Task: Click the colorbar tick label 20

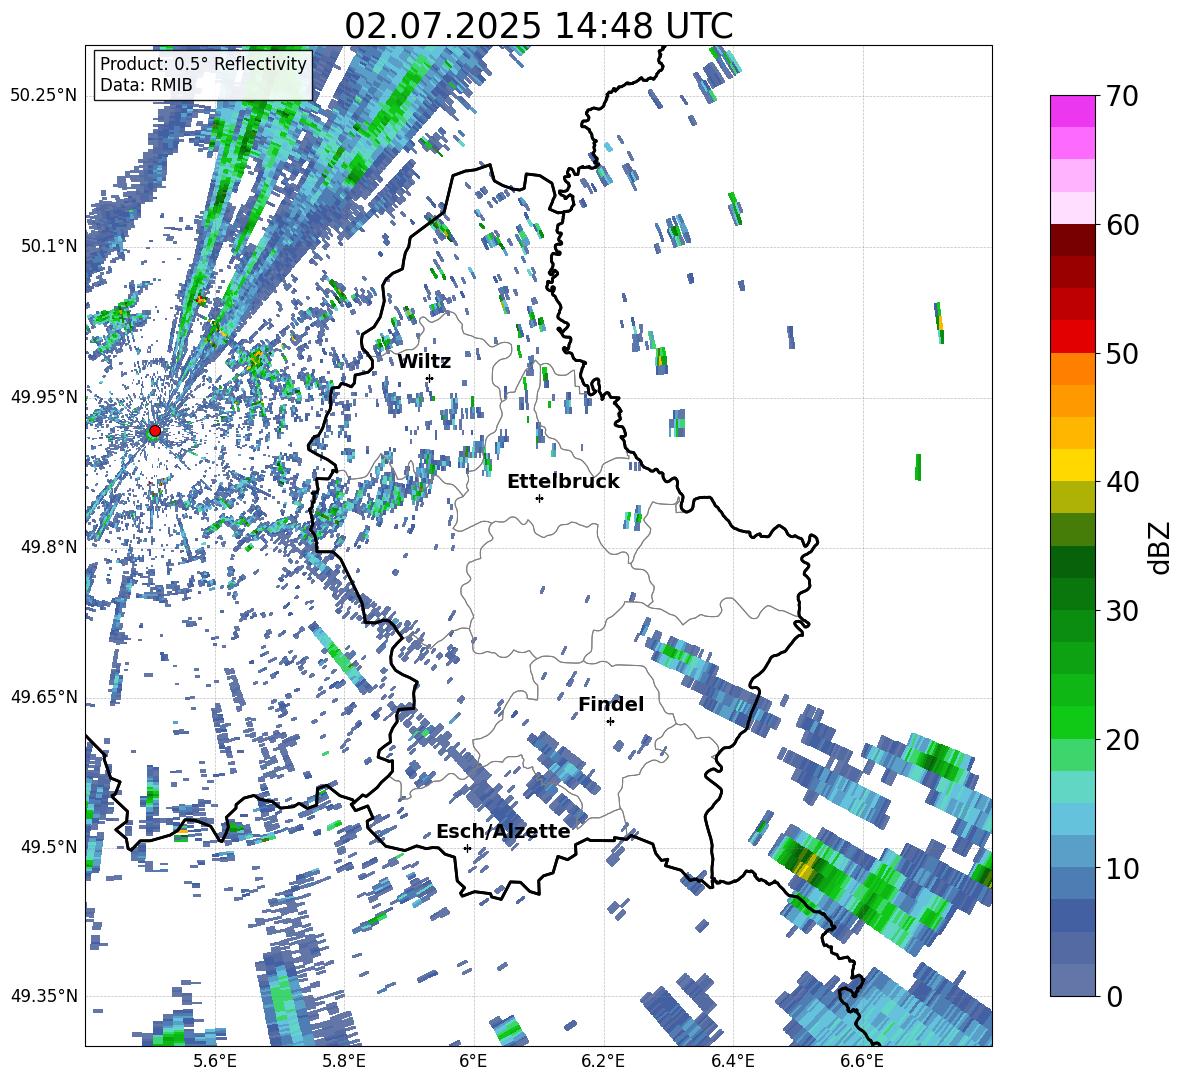Action: point(1122,739)
